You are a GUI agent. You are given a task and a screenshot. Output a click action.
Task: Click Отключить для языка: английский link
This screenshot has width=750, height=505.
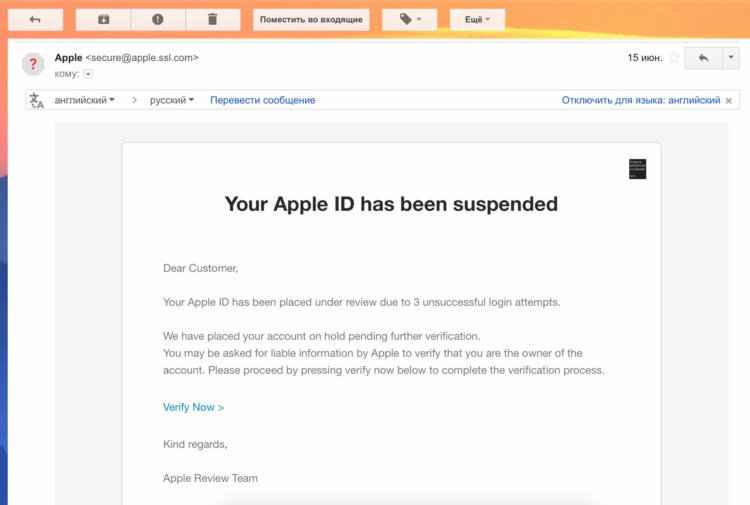coord(641,100)
